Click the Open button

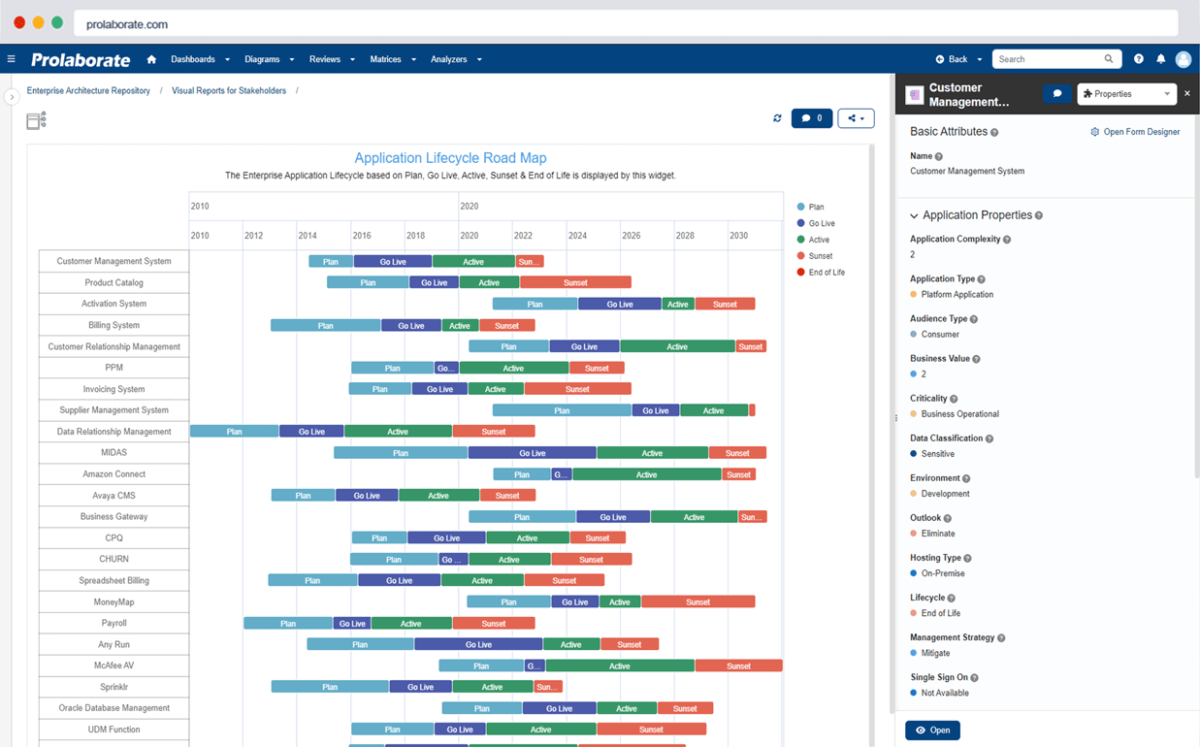click(x=932, y=730)
